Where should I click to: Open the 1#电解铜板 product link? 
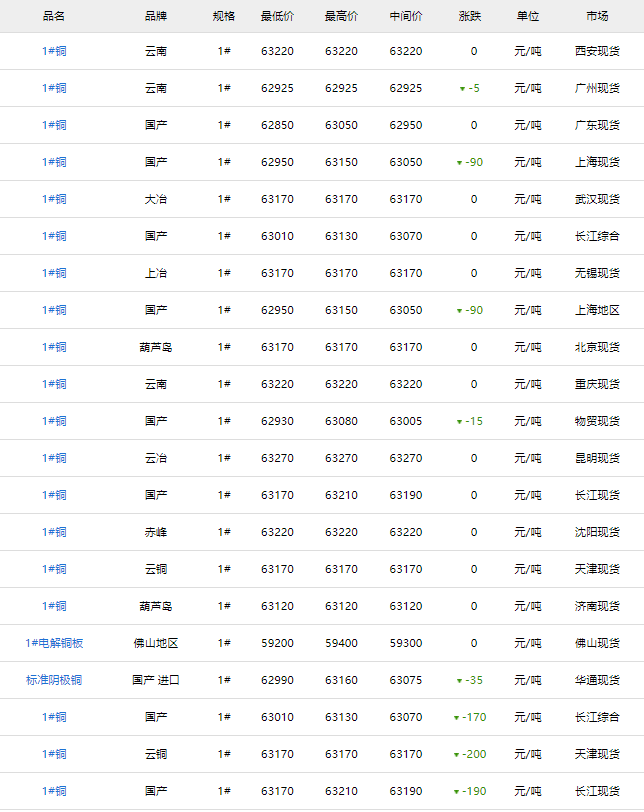[54, 643]
